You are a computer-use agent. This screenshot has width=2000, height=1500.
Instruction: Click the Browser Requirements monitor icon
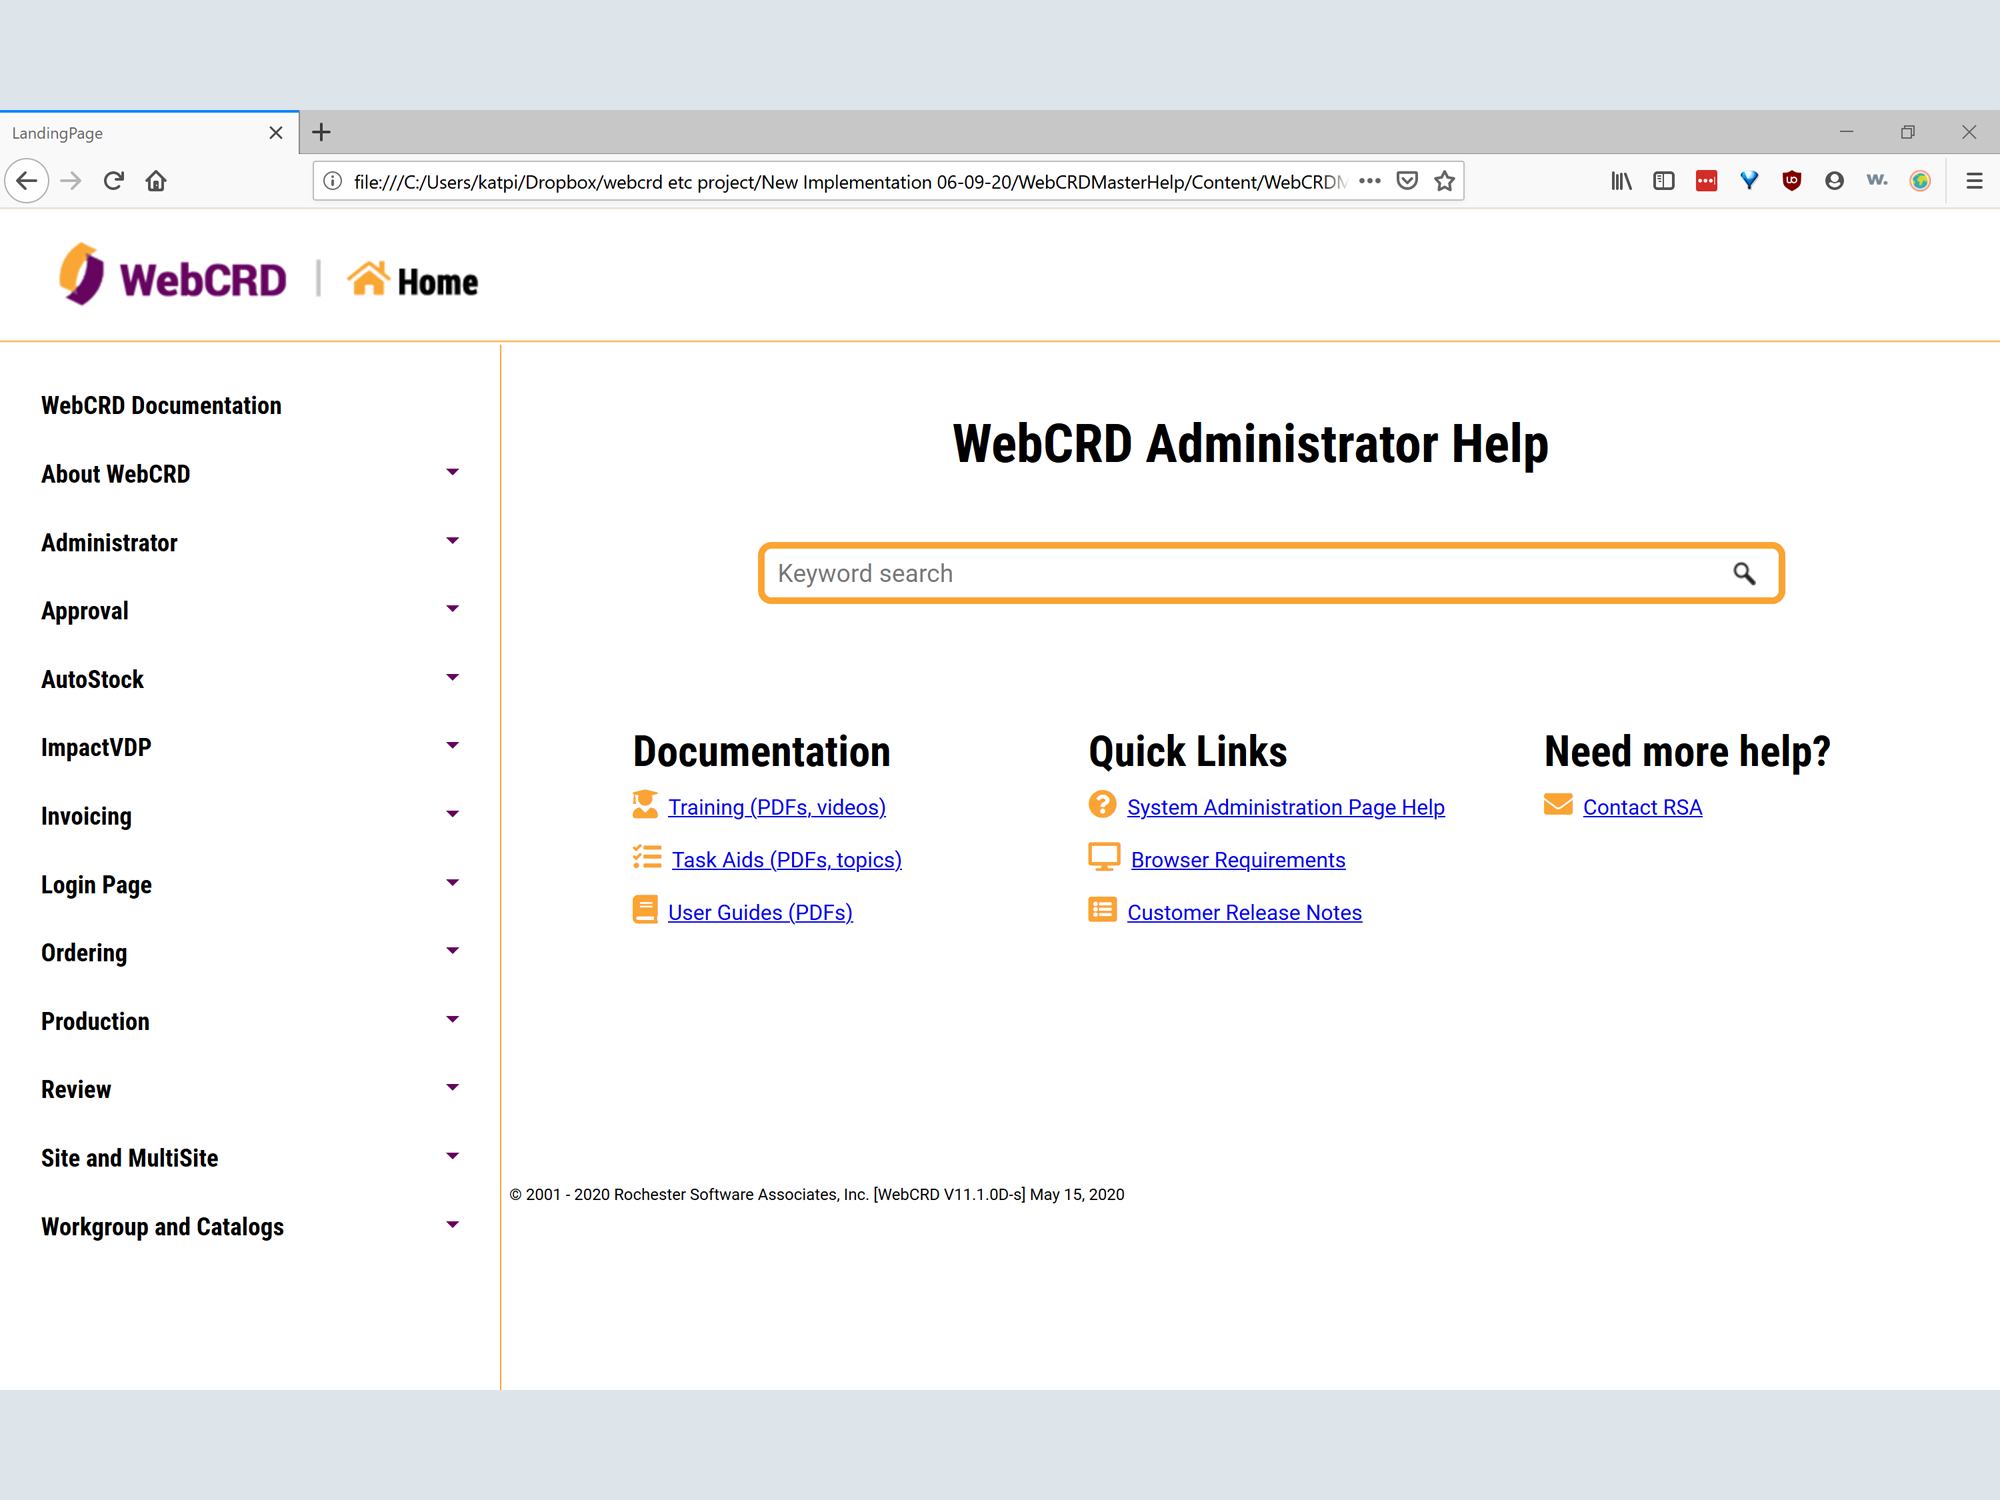click(1104, 857)
